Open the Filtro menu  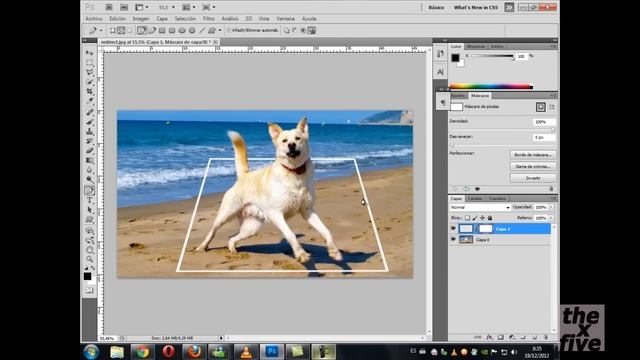pyautogui.click(x=209, y=19)
